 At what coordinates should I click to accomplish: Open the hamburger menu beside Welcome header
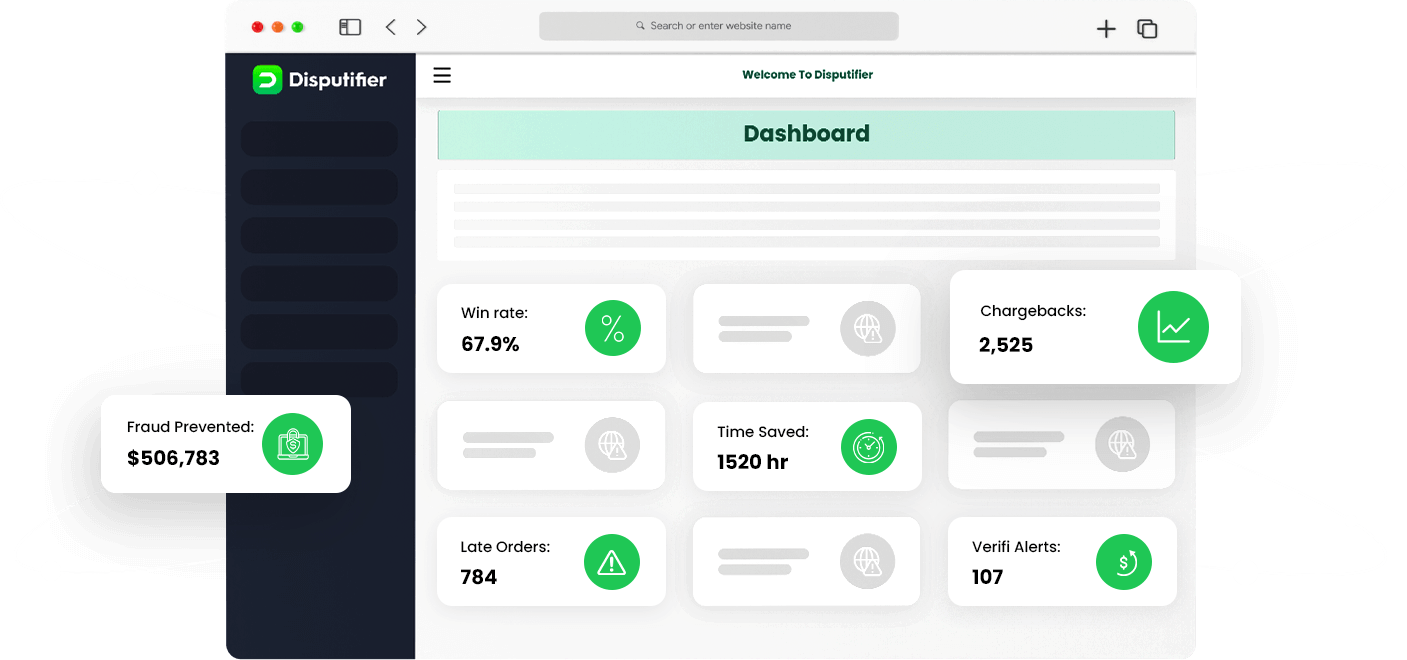441,75
